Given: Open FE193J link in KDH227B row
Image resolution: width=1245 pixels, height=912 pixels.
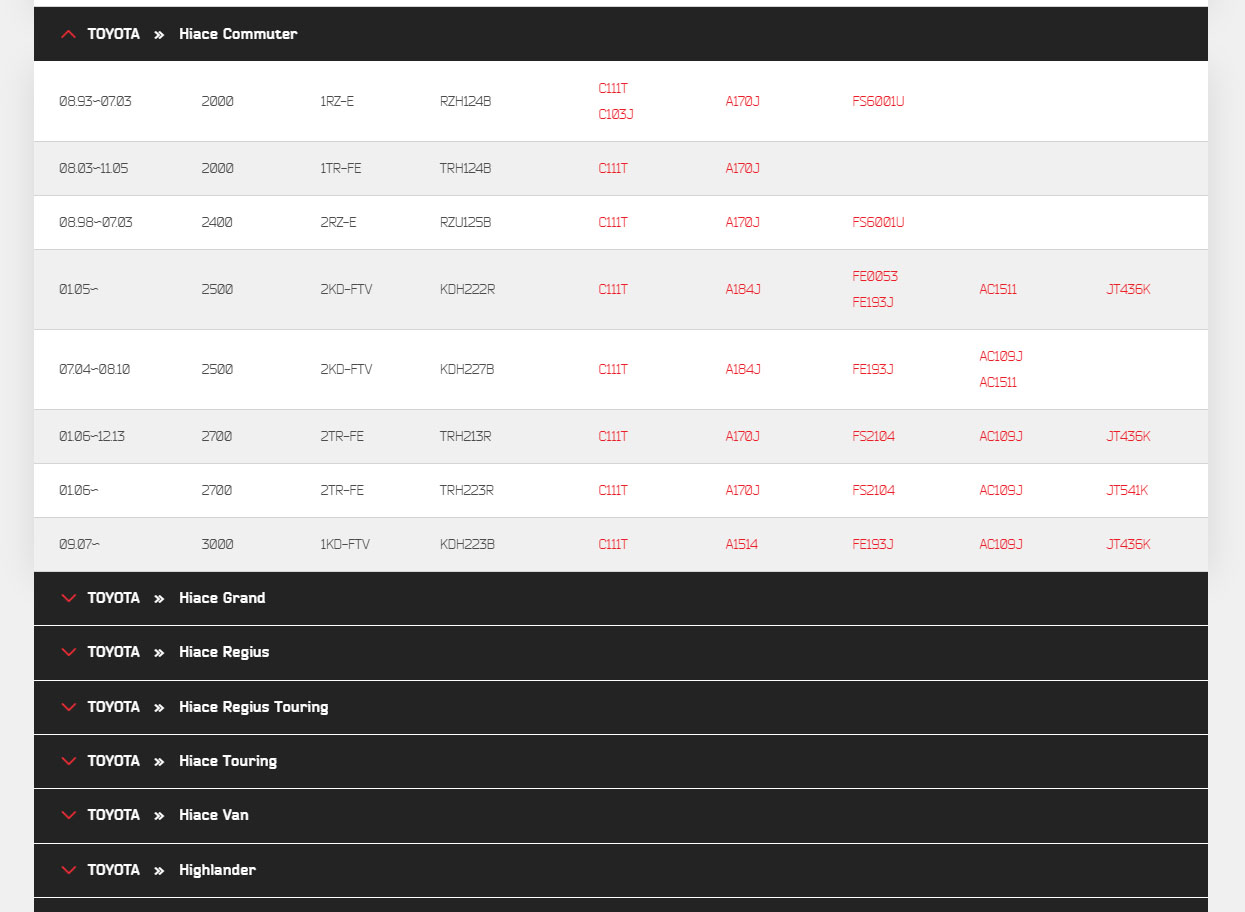Looking at the screenshot, I should [873, 369].
